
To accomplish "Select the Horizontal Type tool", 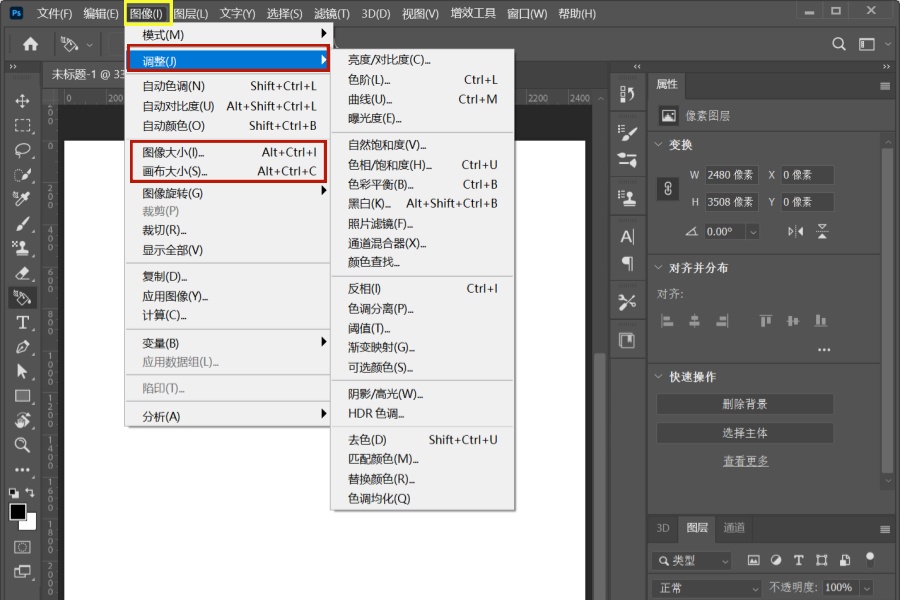I will [22, 323].
